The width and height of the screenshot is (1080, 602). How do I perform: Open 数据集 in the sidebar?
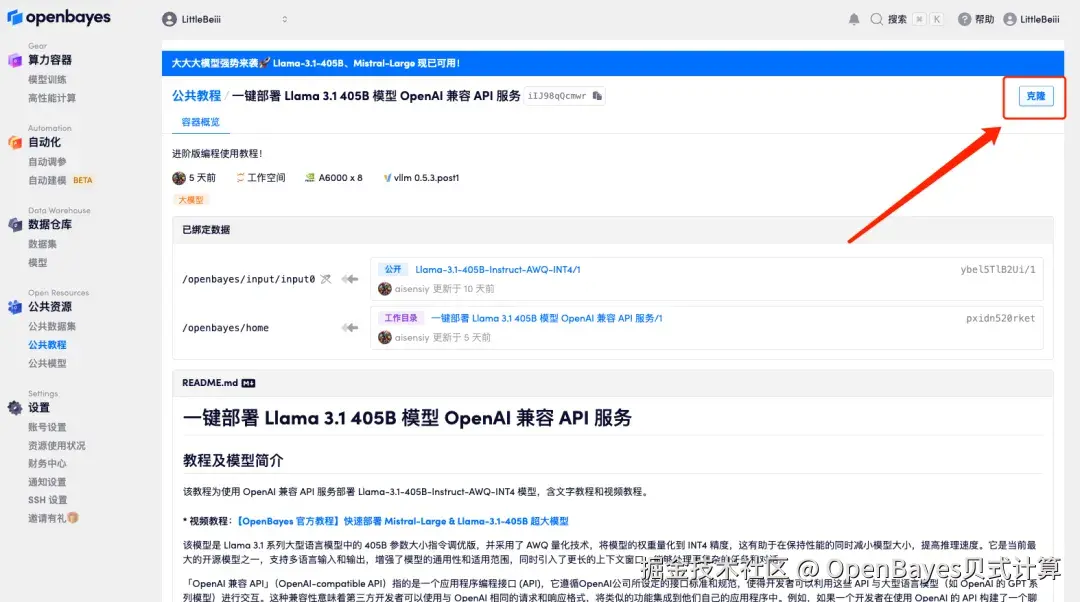pyautogui.click(x=43, y=244)
